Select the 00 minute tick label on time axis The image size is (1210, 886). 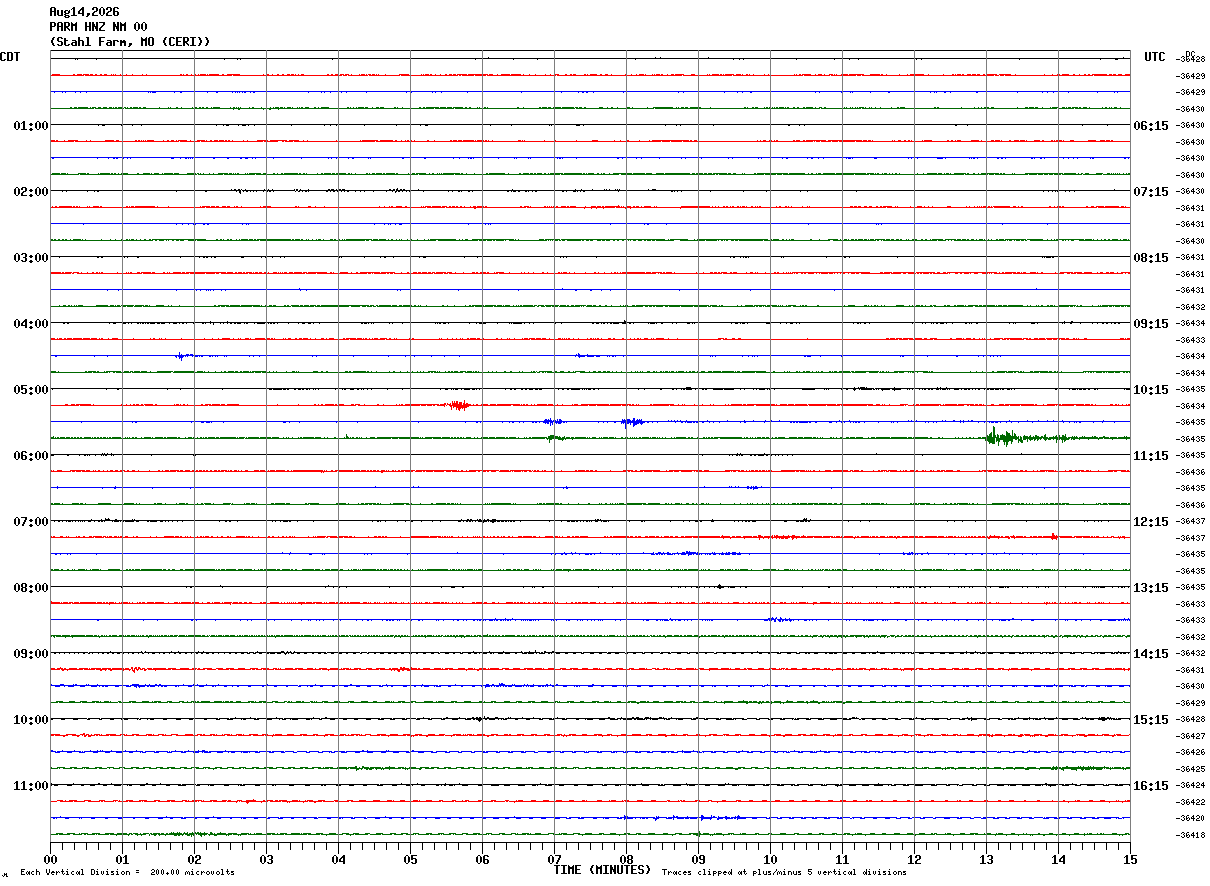click(x=50, y=859)
